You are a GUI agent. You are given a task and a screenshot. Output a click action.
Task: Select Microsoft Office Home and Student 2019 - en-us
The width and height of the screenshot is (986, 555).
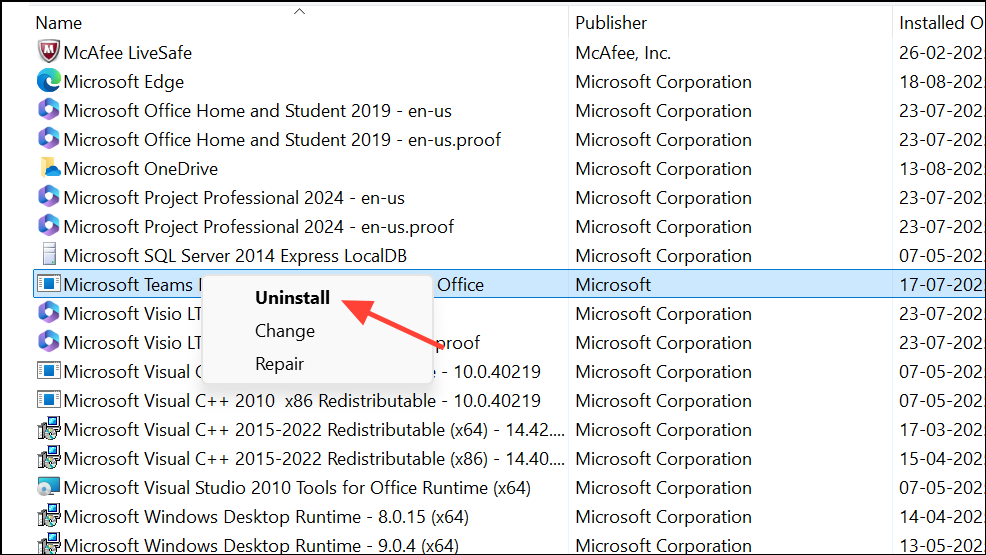pos(258,111)
